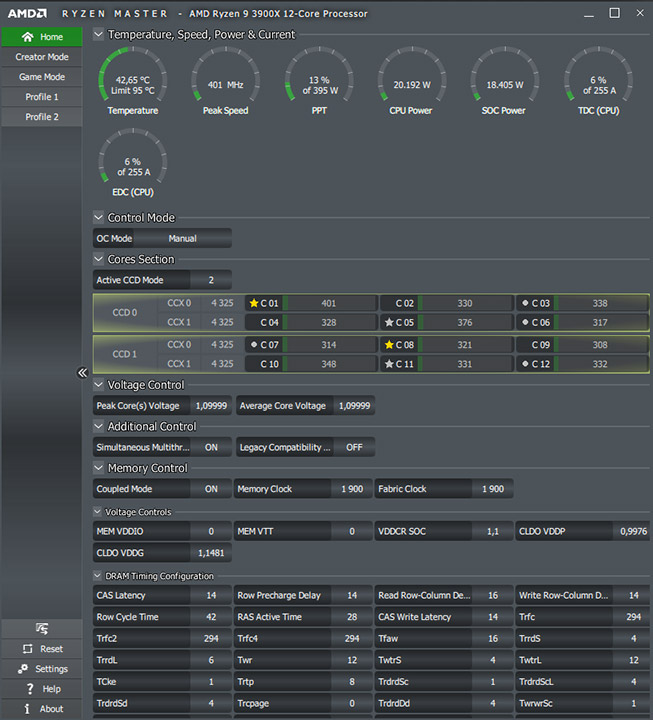Screen dimensions: 653x720
Task: Open the About info icon
Action: (27, 709)
